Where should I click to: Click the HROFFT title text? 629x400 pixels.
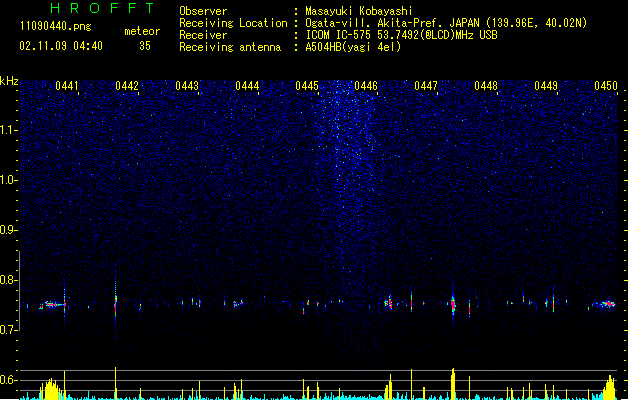click(x=102, y=8)
